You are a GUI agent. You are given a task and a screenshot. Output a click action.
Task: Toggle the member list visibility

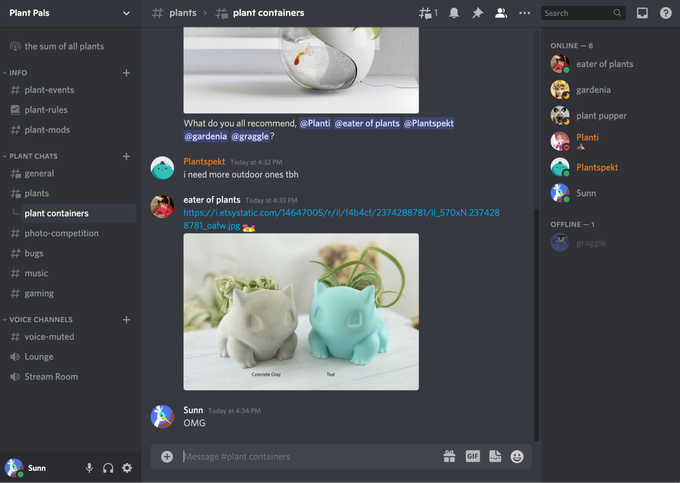pos(500,13)
